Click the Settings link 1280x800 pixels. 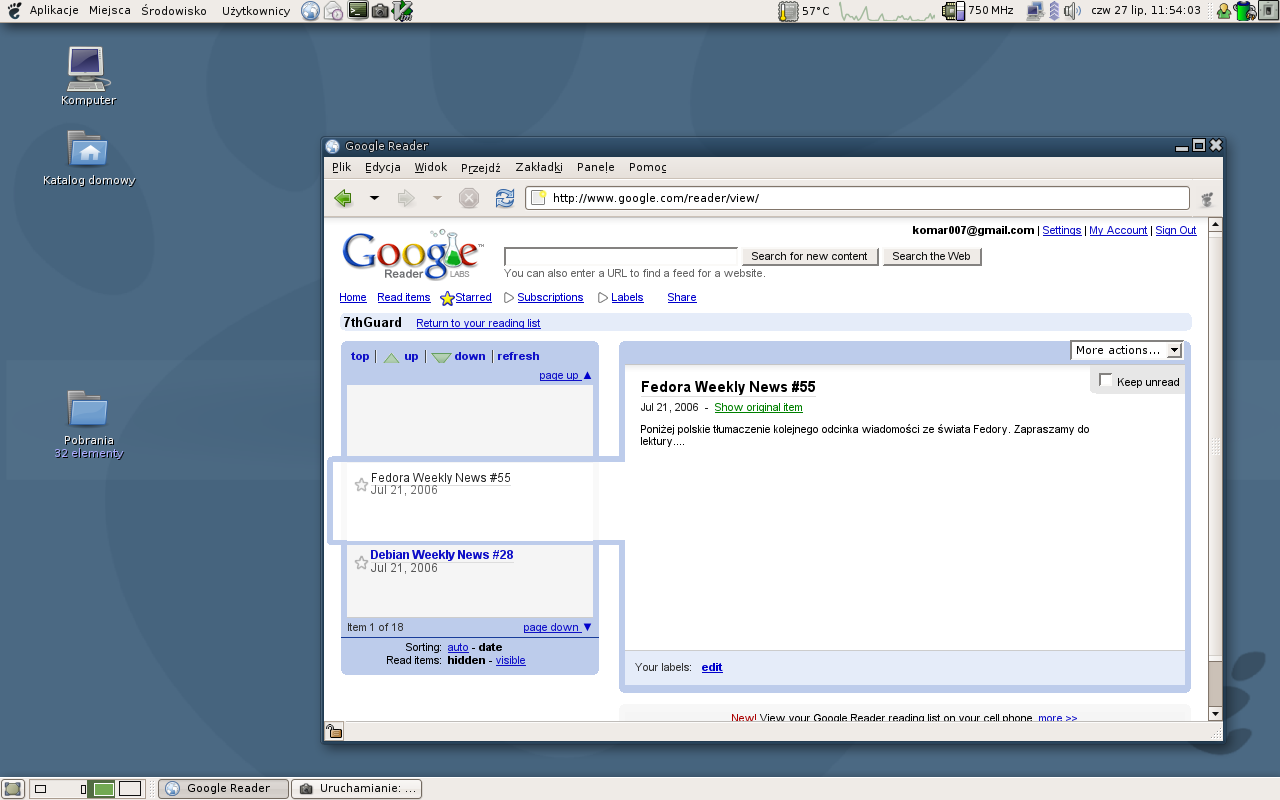point(1062,230)
